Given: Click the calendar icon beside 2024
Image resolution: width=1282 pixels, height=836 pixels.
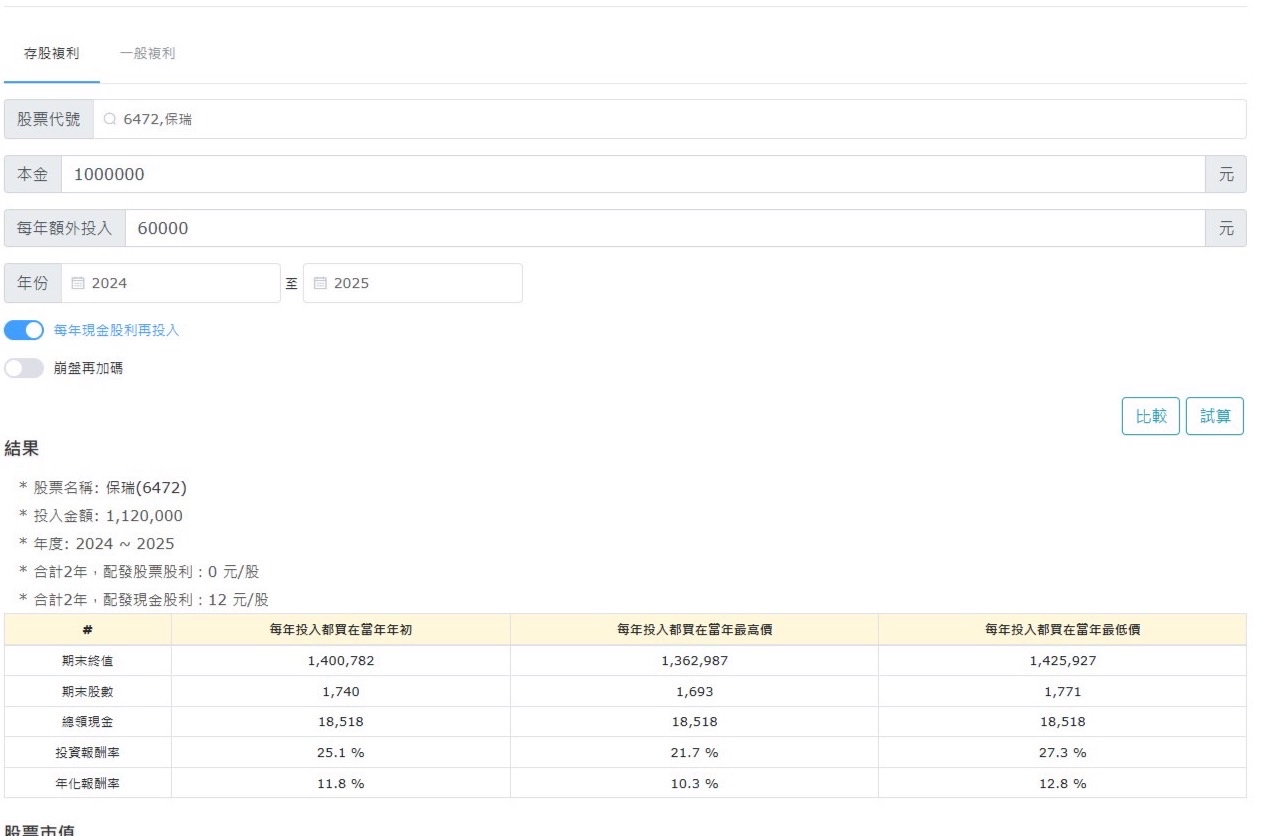Looking at the screenshot, I should [x=78, y=283].
